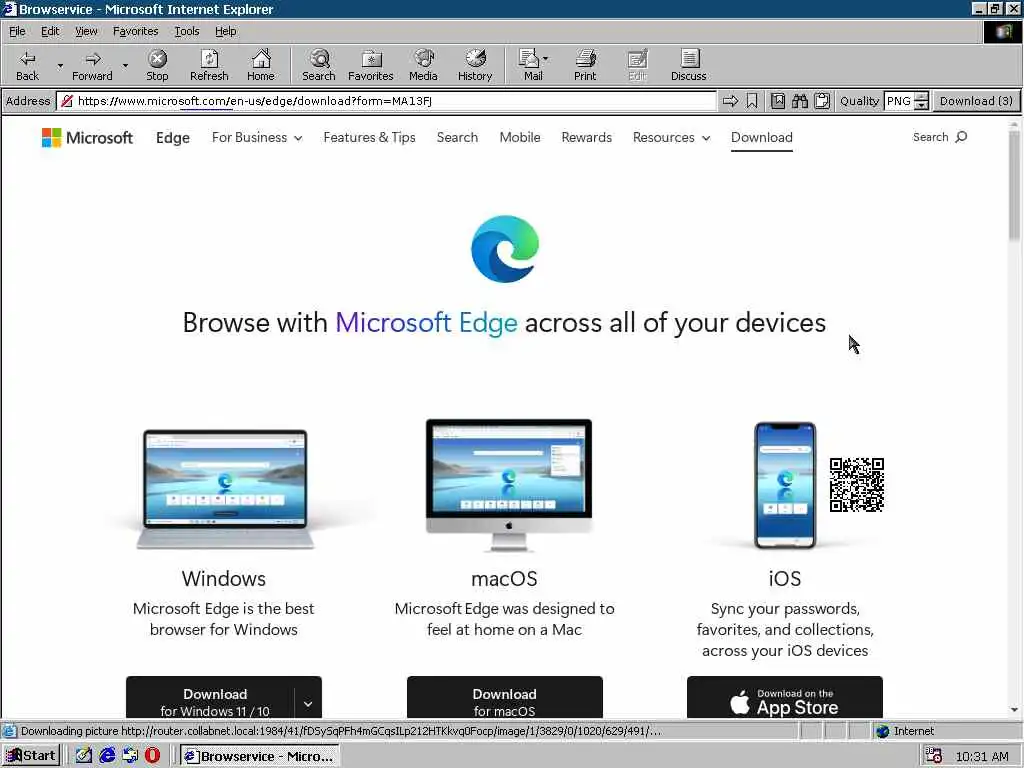Open the Media toolbar pane
This screenshot has height=768, width=1024.
423,65
